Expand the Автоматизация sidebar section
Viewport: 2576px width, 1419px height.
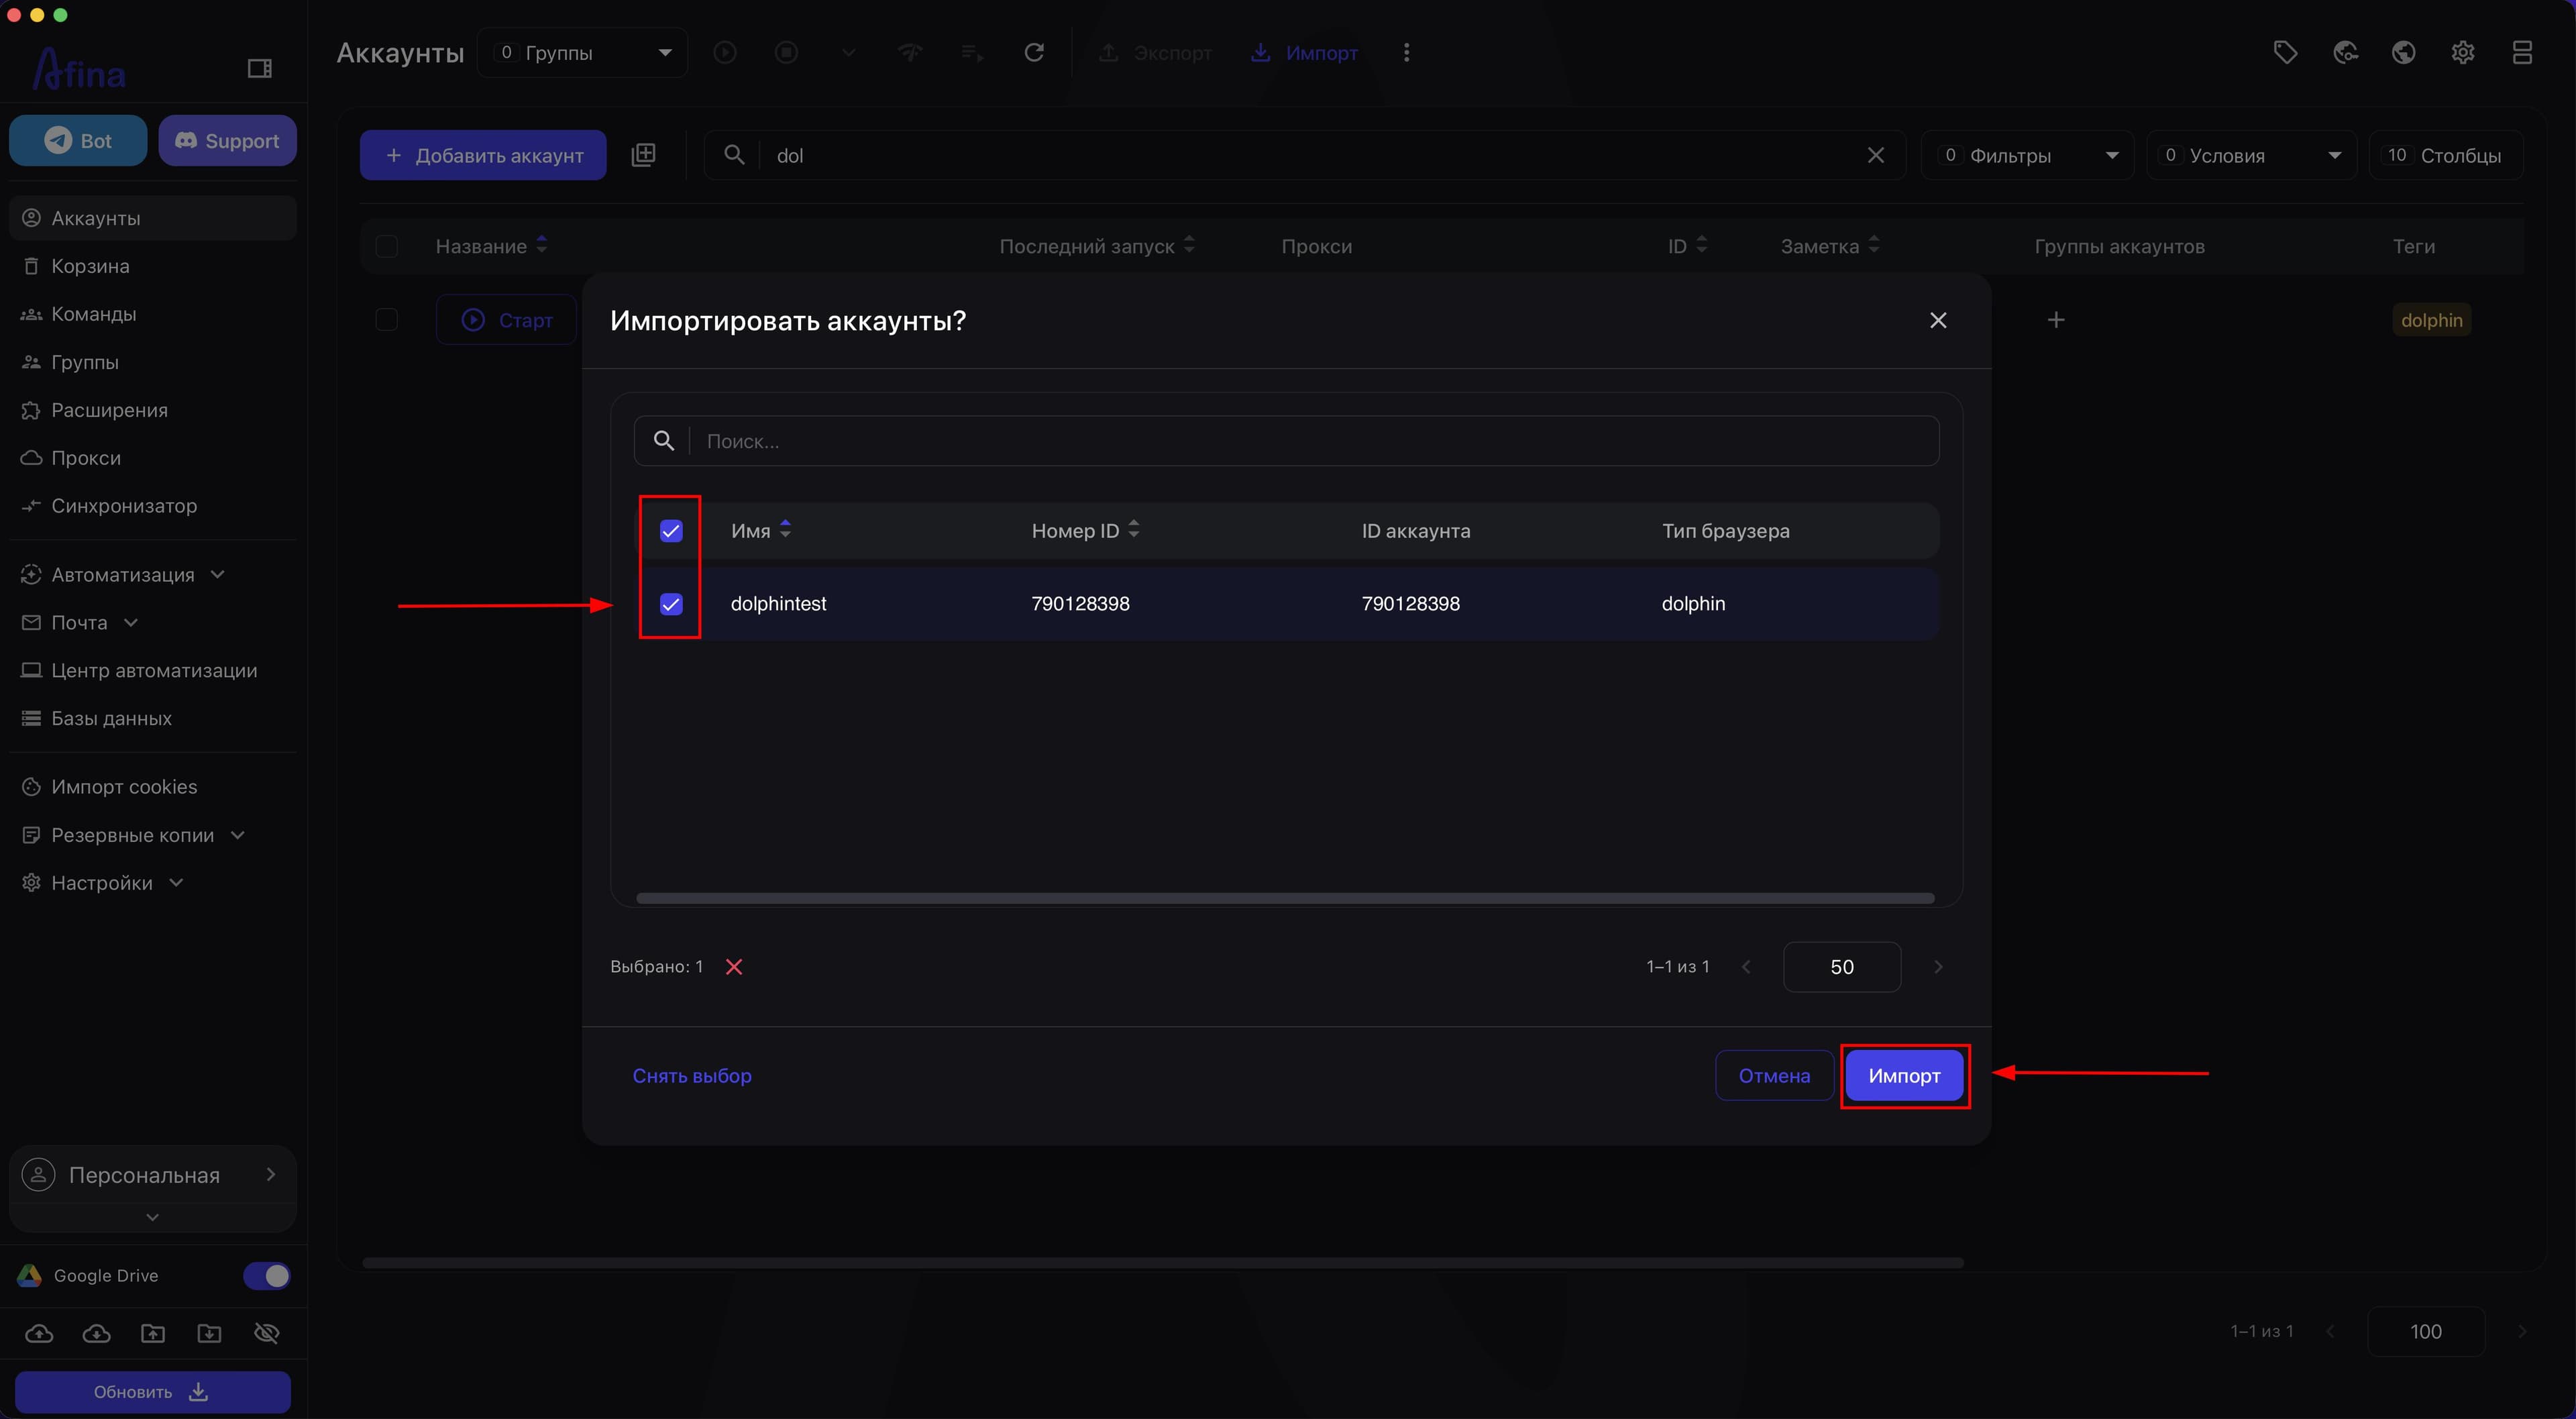pyautogui.click(x=123, y=575)
